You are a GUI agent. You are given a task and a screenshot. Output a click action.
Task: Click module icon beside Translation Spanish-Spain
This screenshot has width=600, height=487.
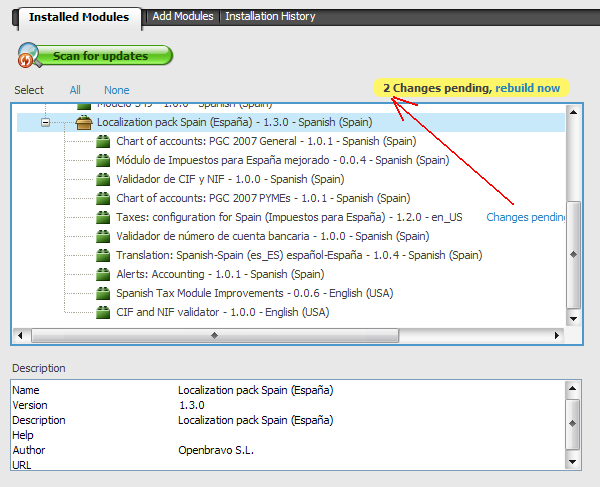click(103, 255)
